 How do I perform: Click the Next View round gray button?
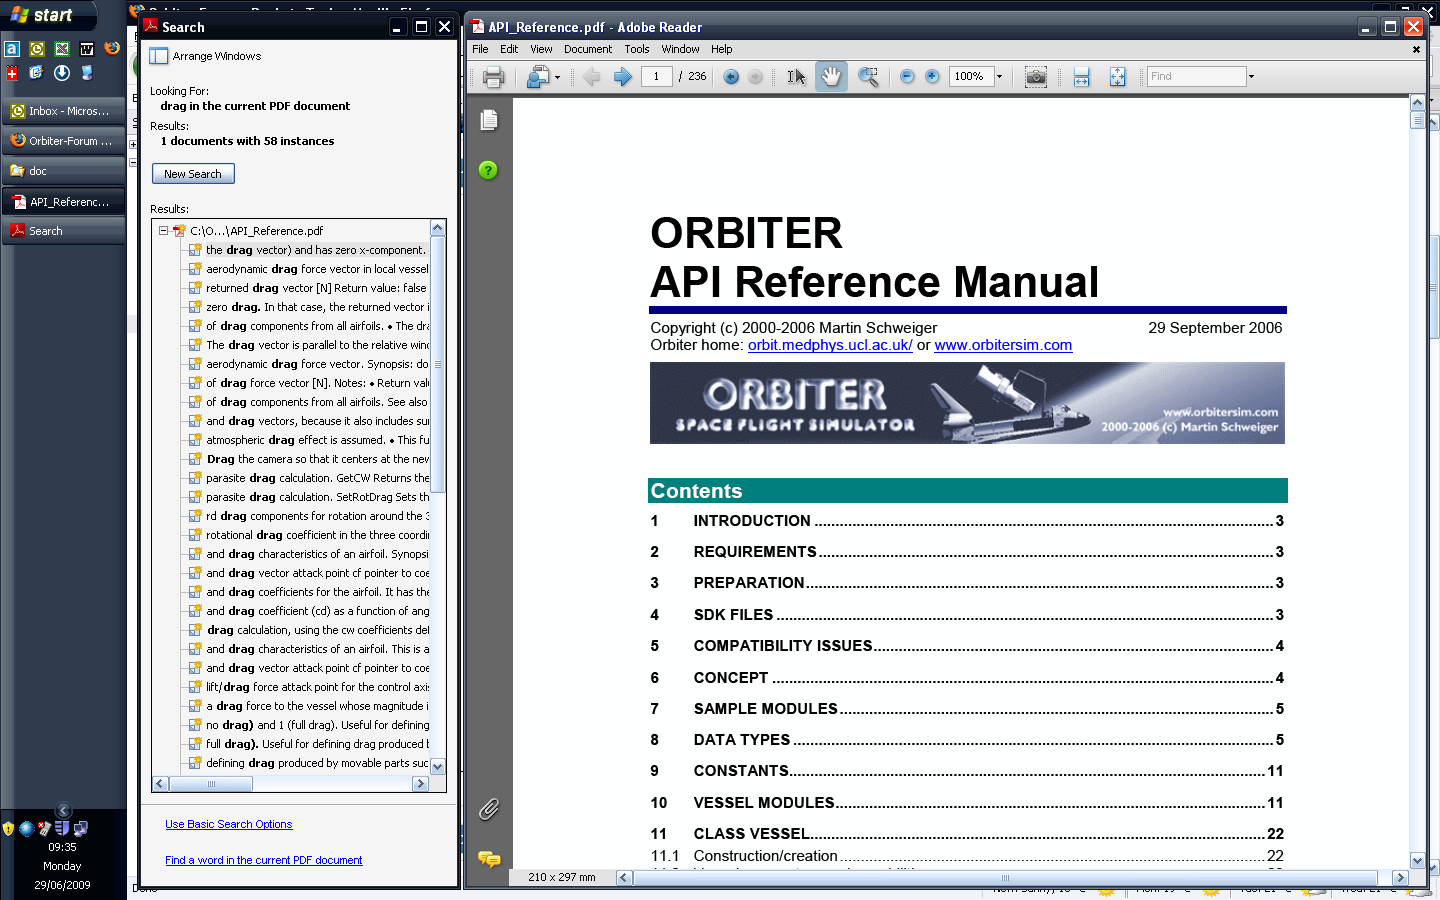pos(756,77)
